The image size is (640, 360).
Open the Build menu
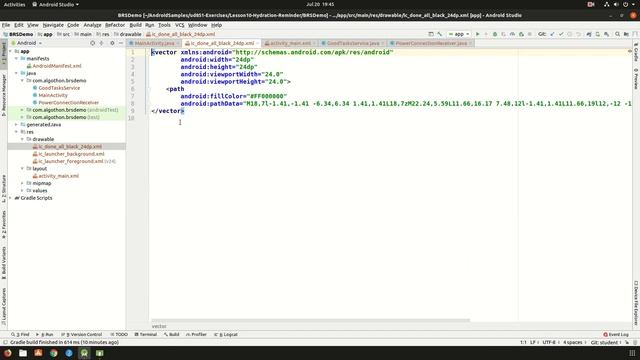click(135, 25)
